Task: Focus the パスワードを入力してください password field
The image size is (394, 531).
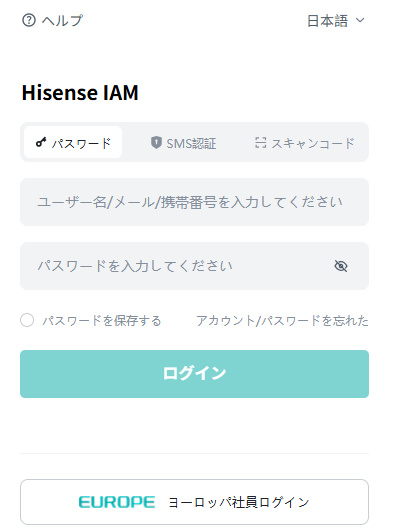Action: point(194,266)
